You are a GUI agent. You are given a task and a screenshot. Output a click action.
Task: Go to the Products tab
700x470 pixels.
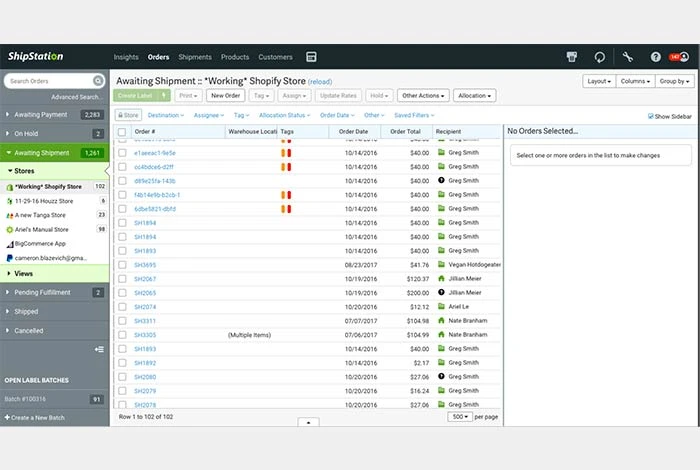point(235,57)
